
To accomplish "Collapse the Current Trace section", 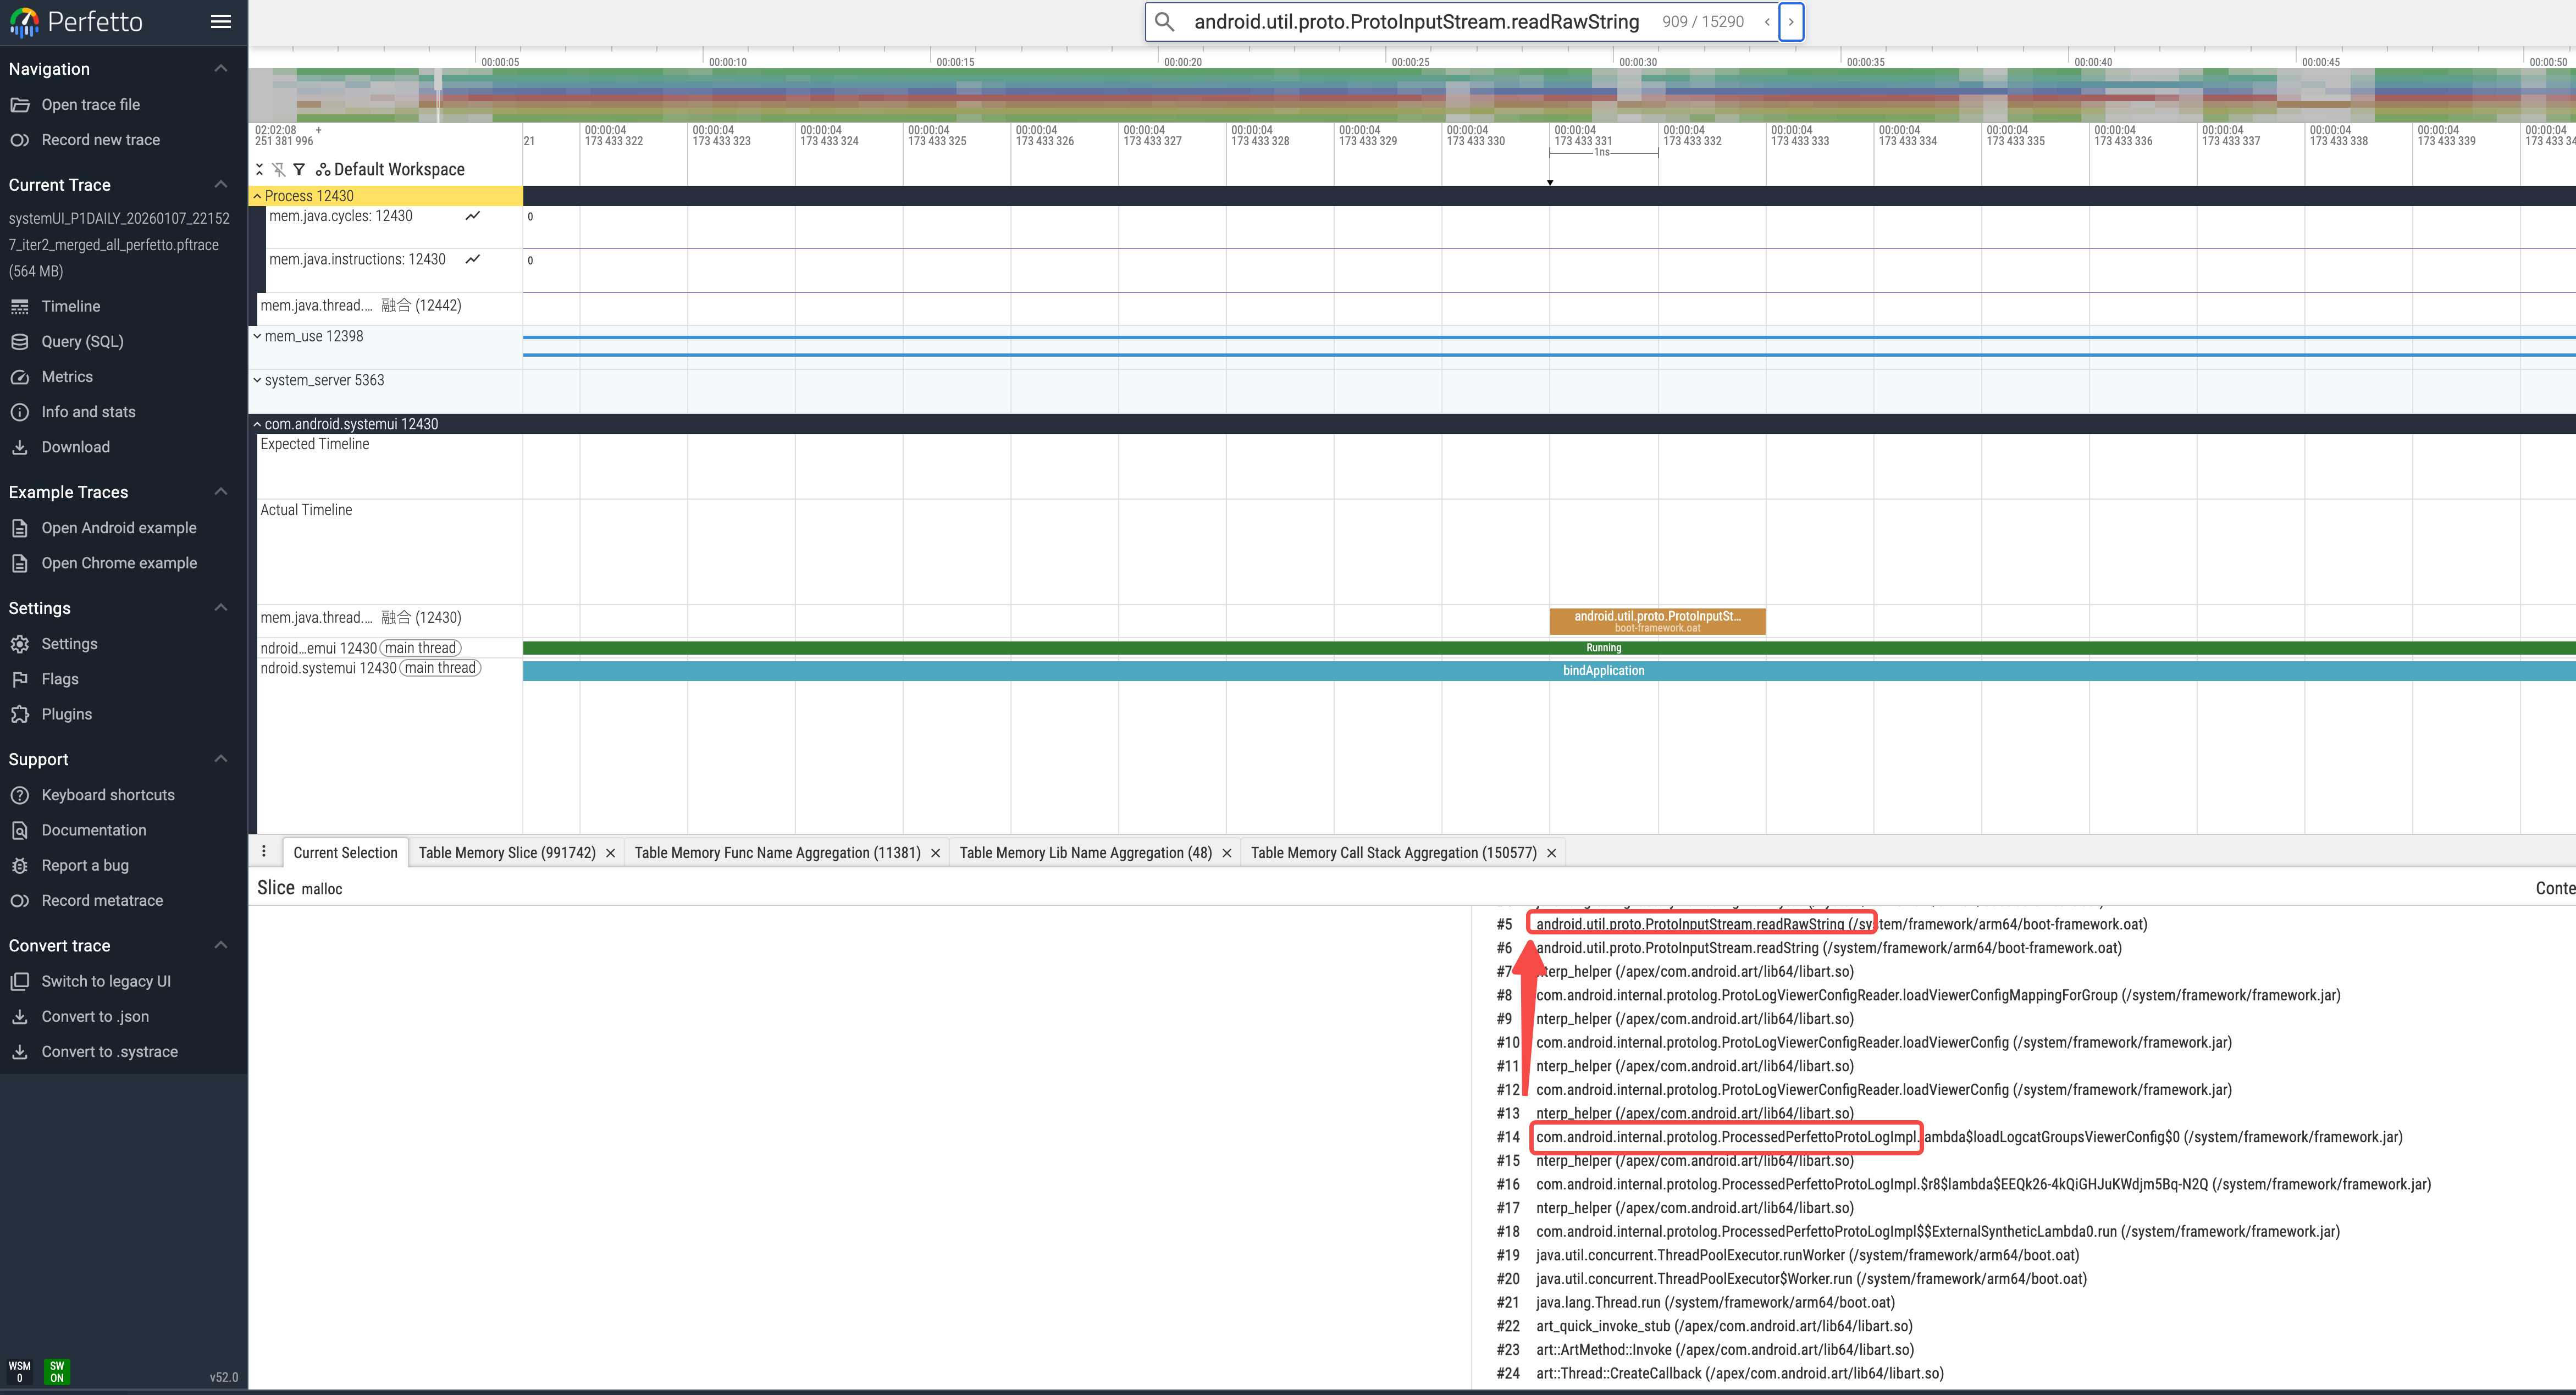I will pyautogui.click(x=221, y=184).
